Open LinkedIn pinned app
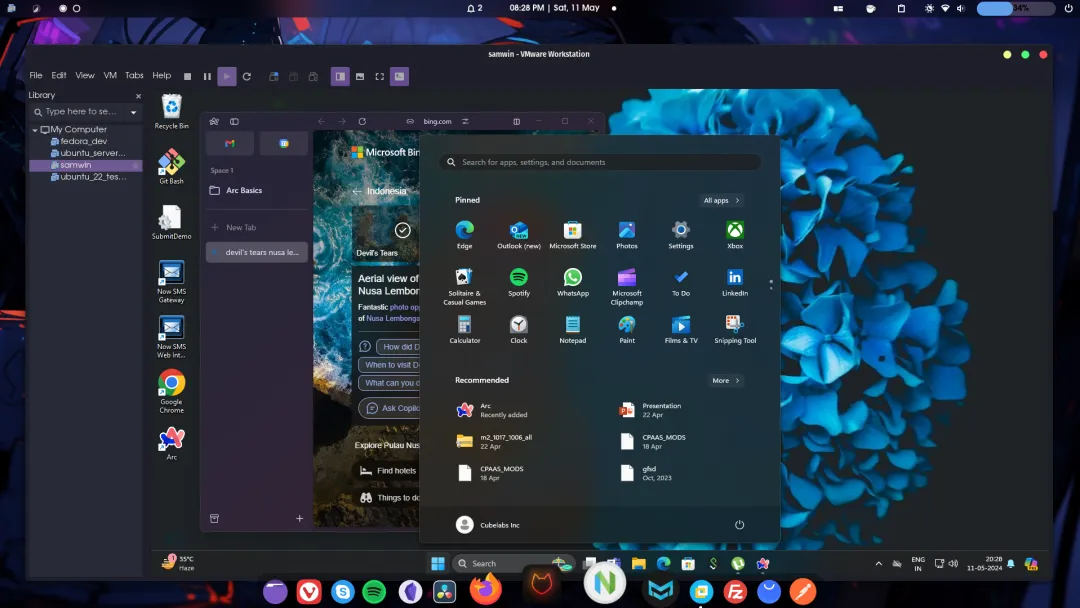 click(x=735, y=282)
